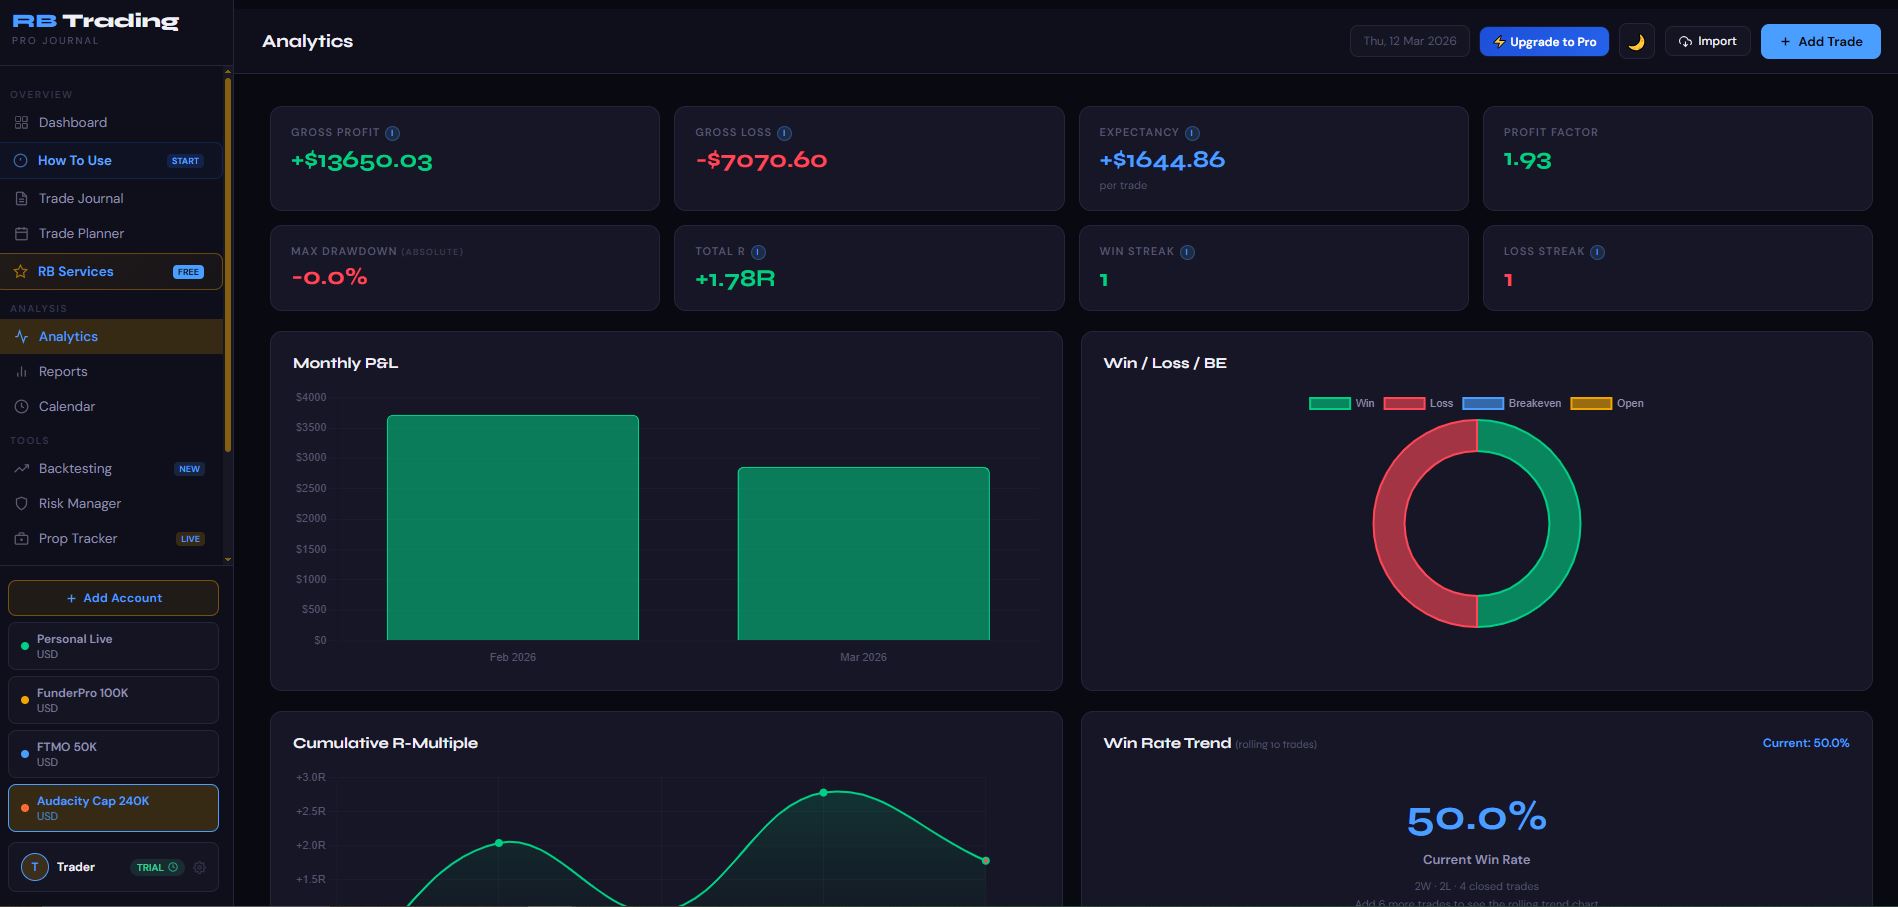Open the Analytics section in the sidebar
This screenshot has width=1898, height=907.
point(68,336)
